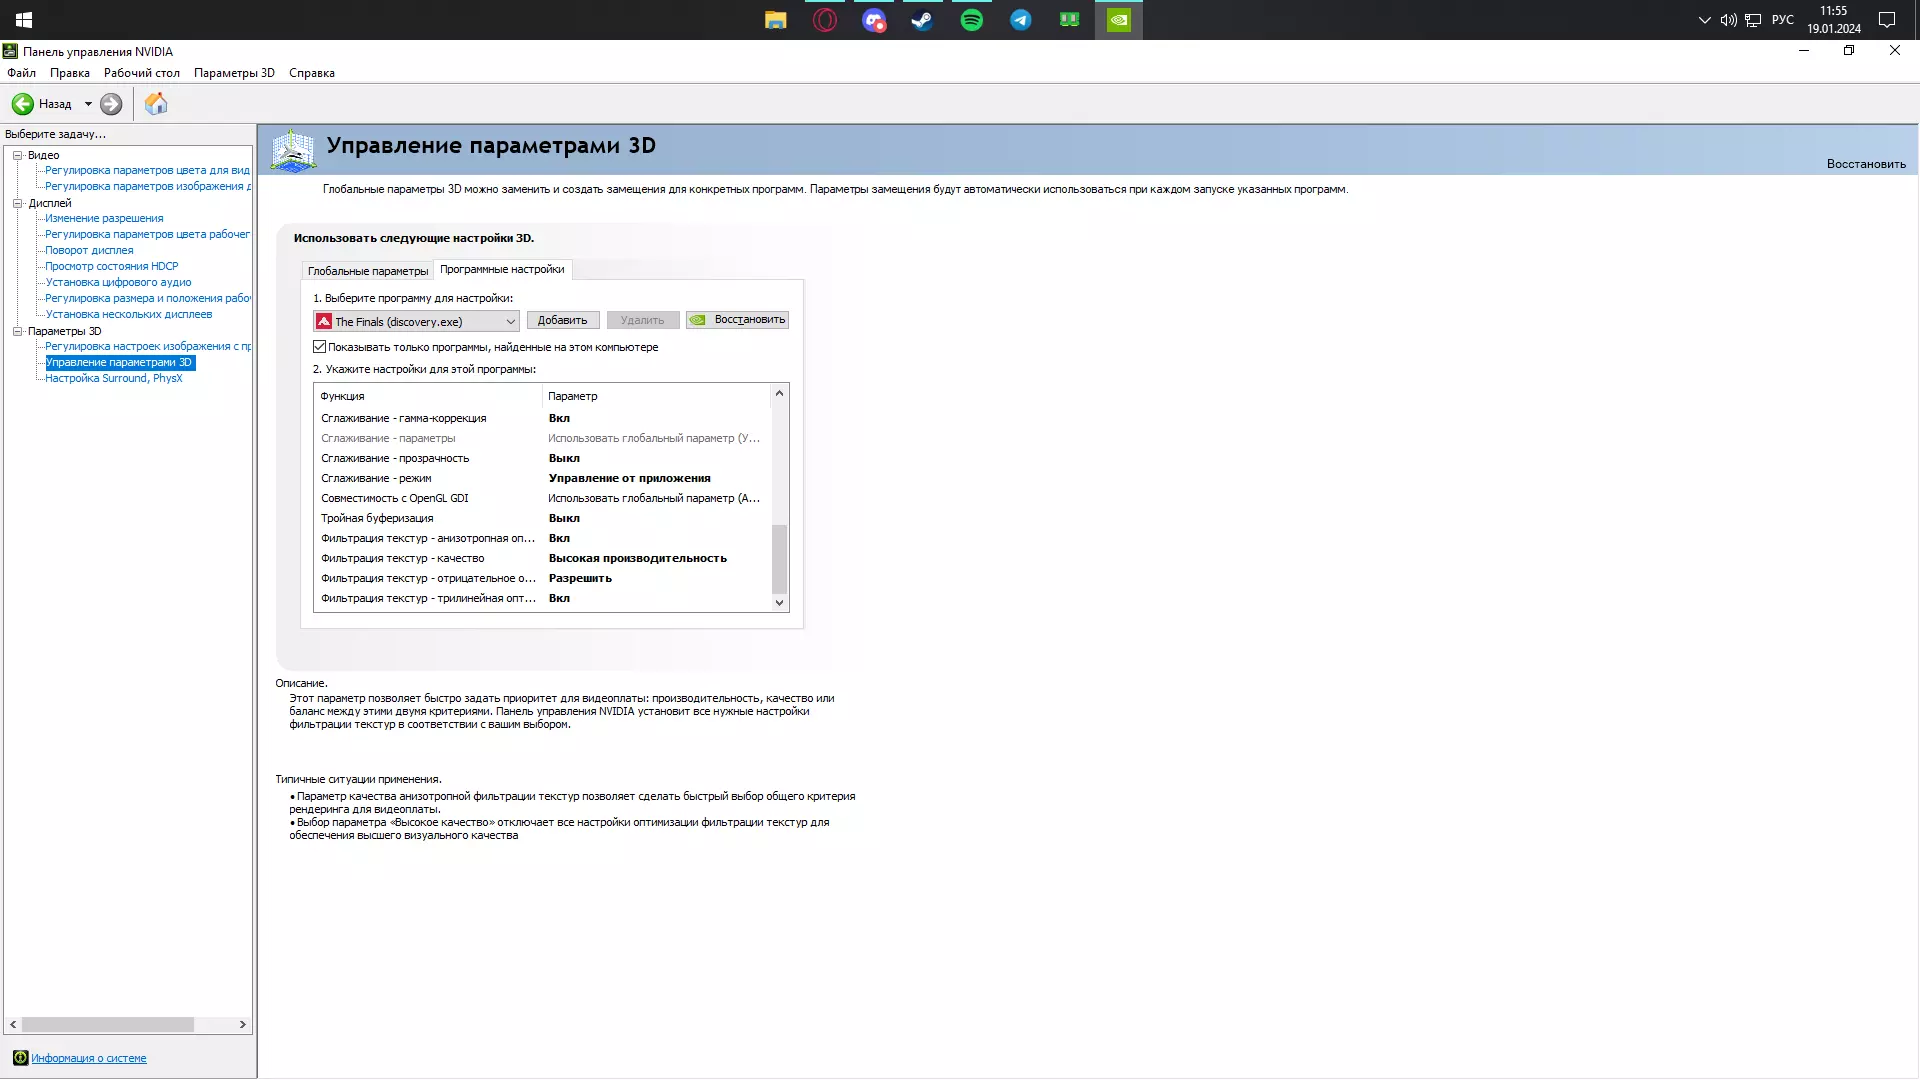This screenshot has height=1080, width=1920.
Task: Open Spotify from the taskbar
Action: pyautogui.click(x=971, y=20)
